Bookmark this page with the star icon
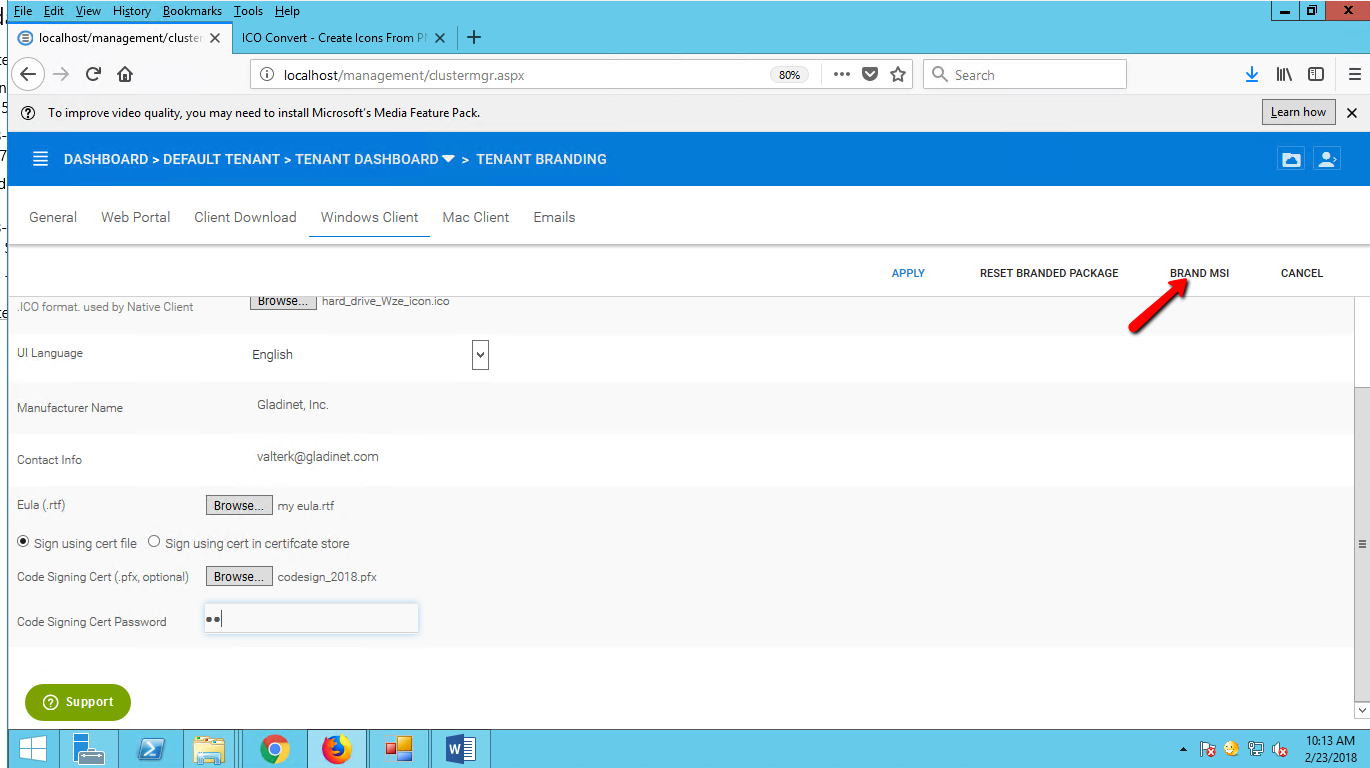Screen dimensions: 1370x768 coord(898,74)
